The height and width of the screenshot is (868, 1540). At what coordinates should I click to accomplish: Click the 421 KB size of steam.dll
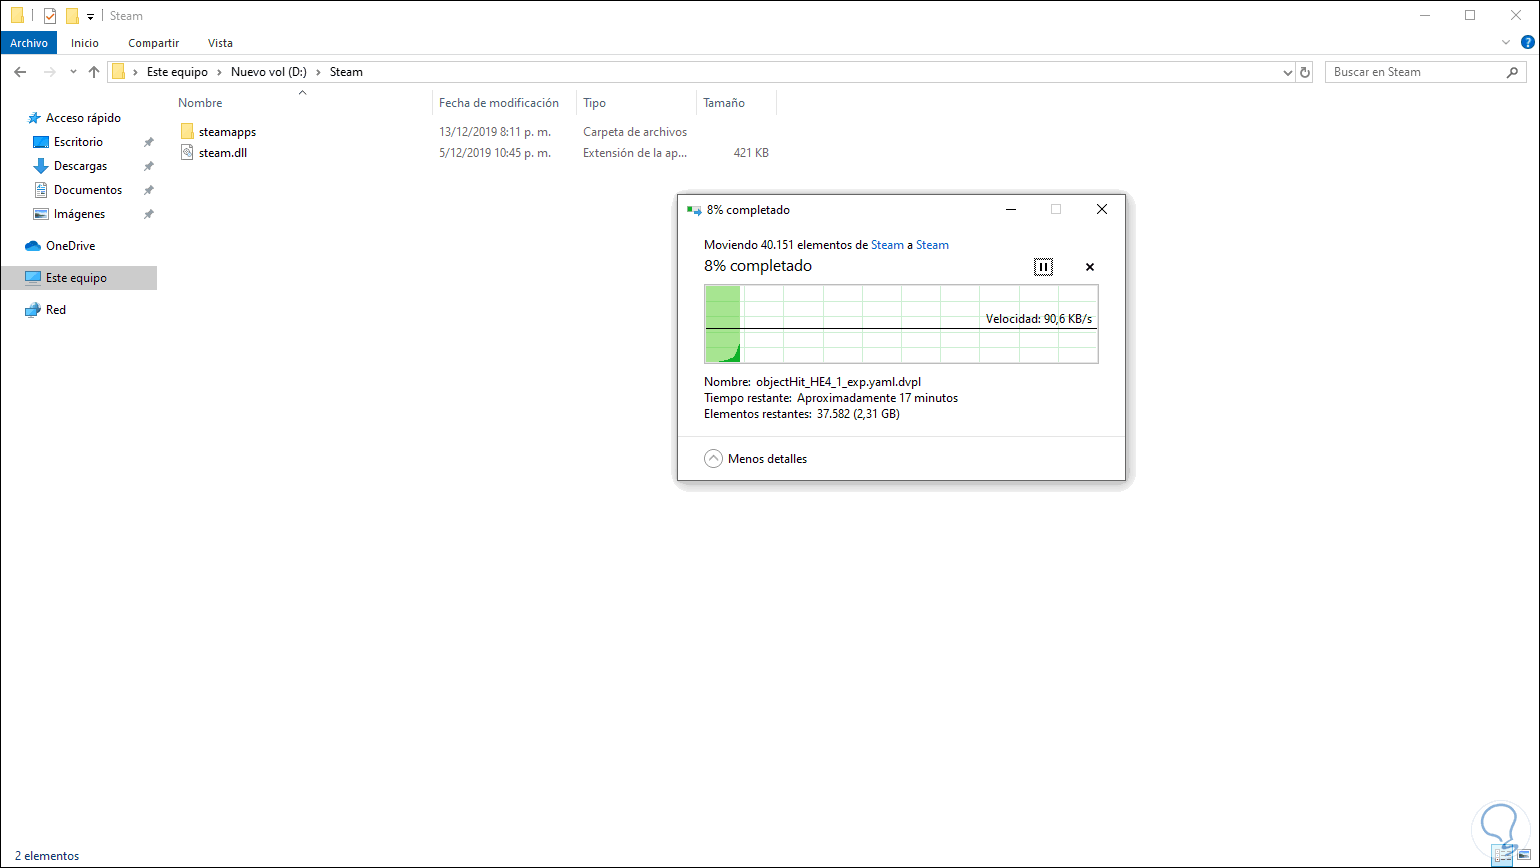pos(751,153)
